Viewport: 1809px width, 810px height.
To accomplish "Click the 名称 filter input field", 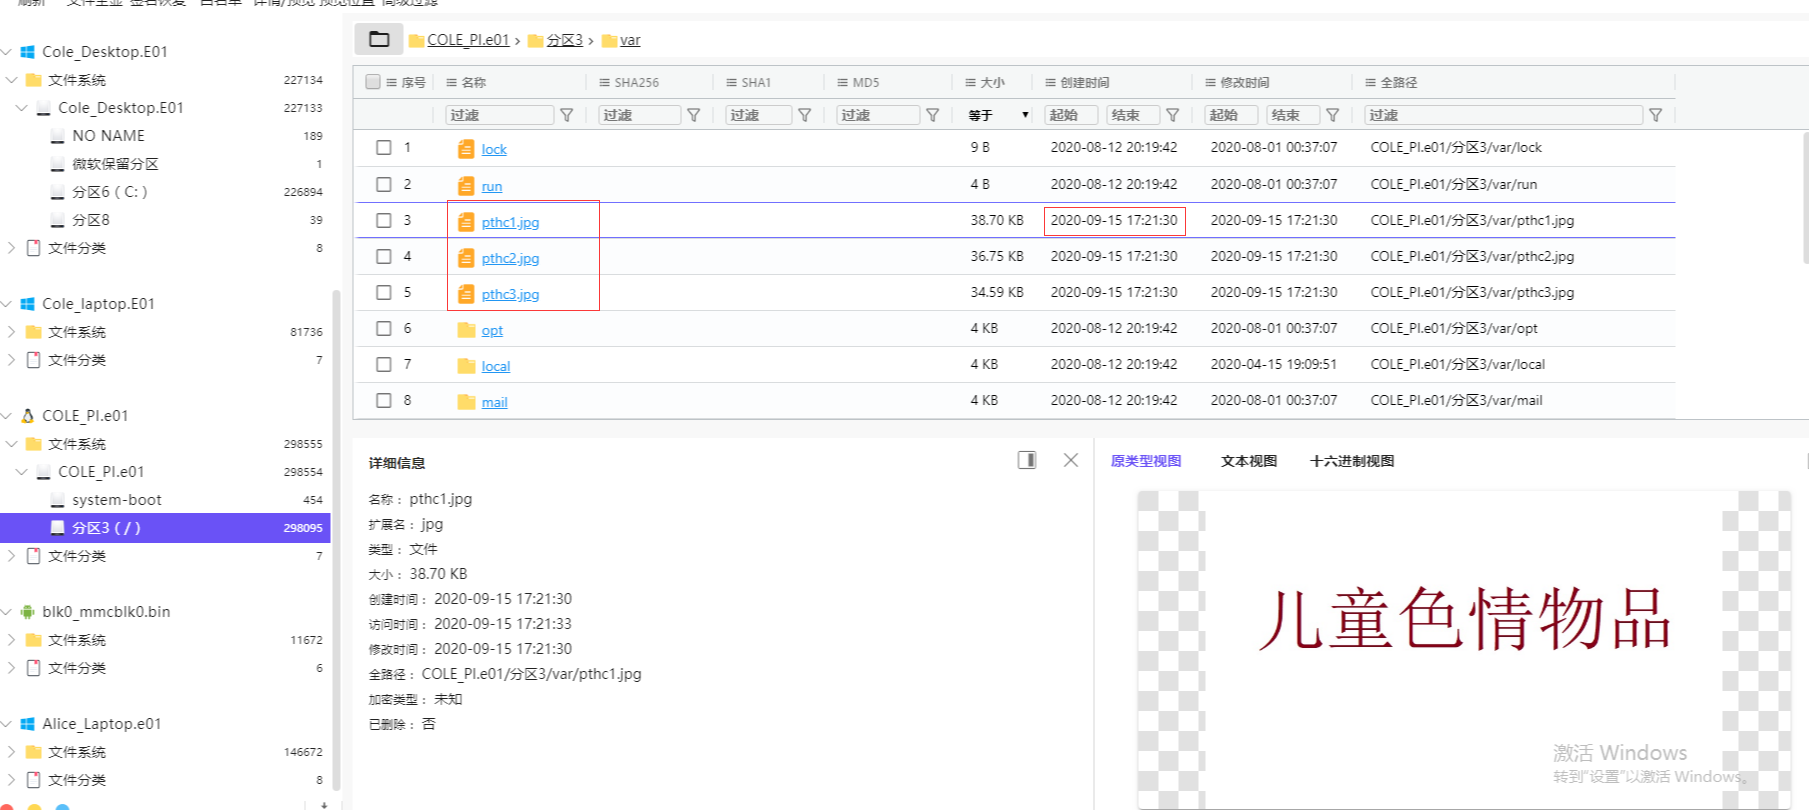I will pyautogui.click(x=499, y=115).
